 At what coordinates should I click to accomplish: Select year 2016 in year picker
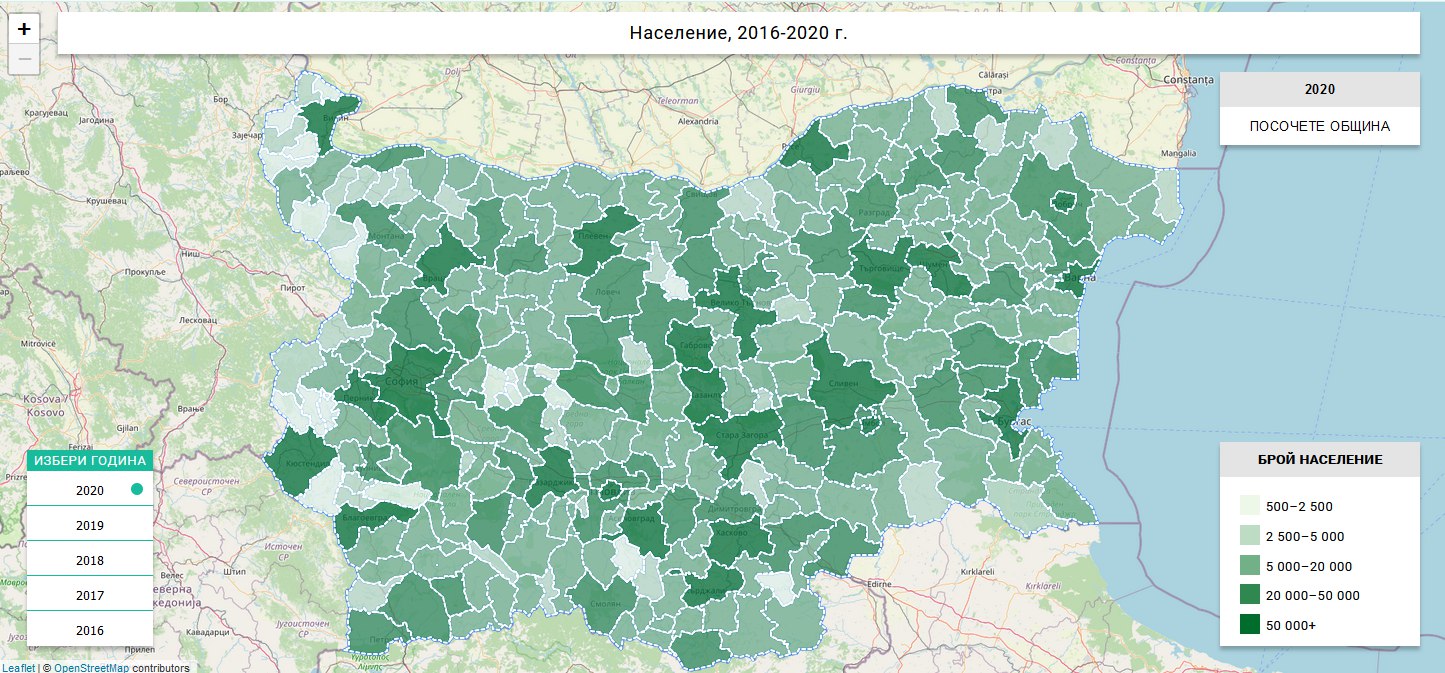pos(90,630)
